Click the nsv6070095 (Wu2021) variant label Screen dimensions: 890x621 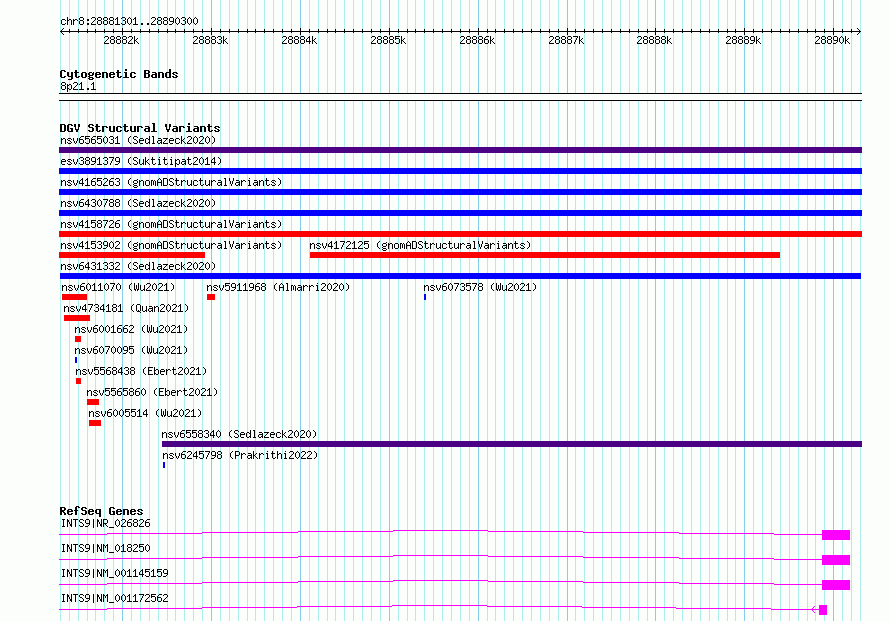(131, 350)
